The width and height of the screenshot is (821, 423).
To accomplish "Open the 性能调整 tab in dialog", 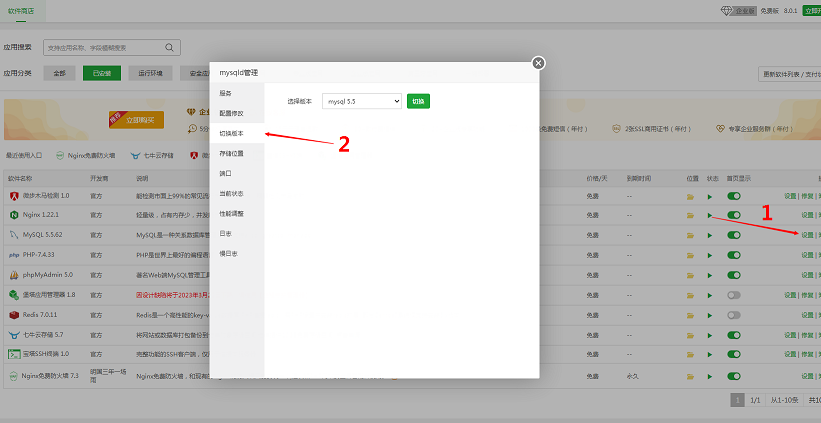I will tap(231, 213).
